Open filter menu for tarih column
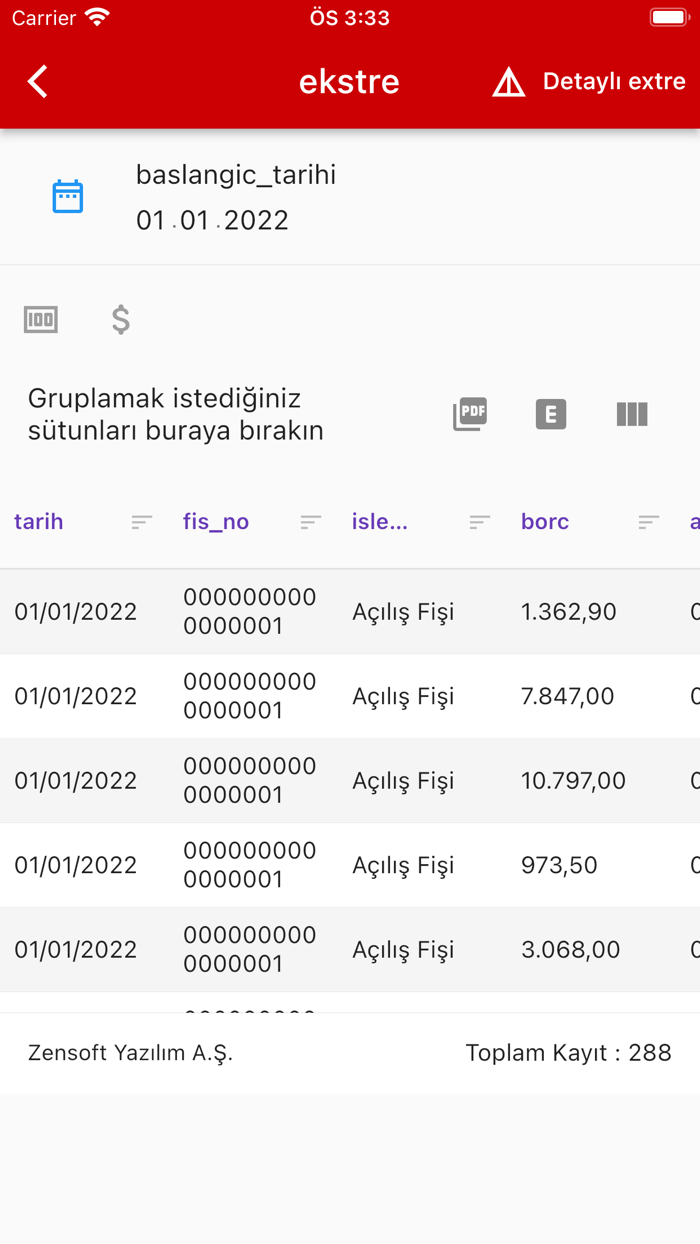The image size is (700, 1244). [x=142, y=522]
